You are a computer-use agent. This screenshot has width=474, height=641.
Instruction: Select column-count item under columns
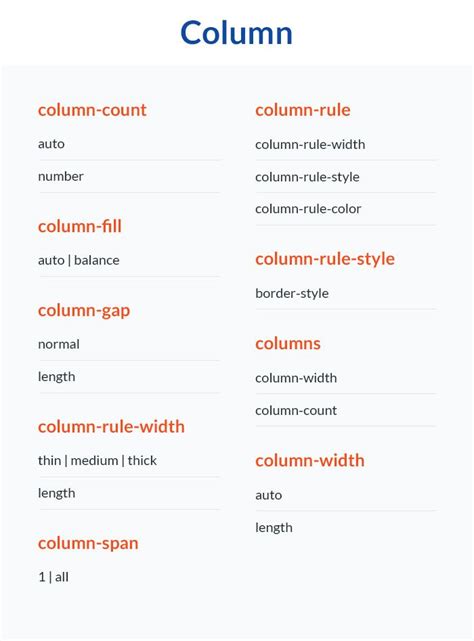click(x=296, y=410)
